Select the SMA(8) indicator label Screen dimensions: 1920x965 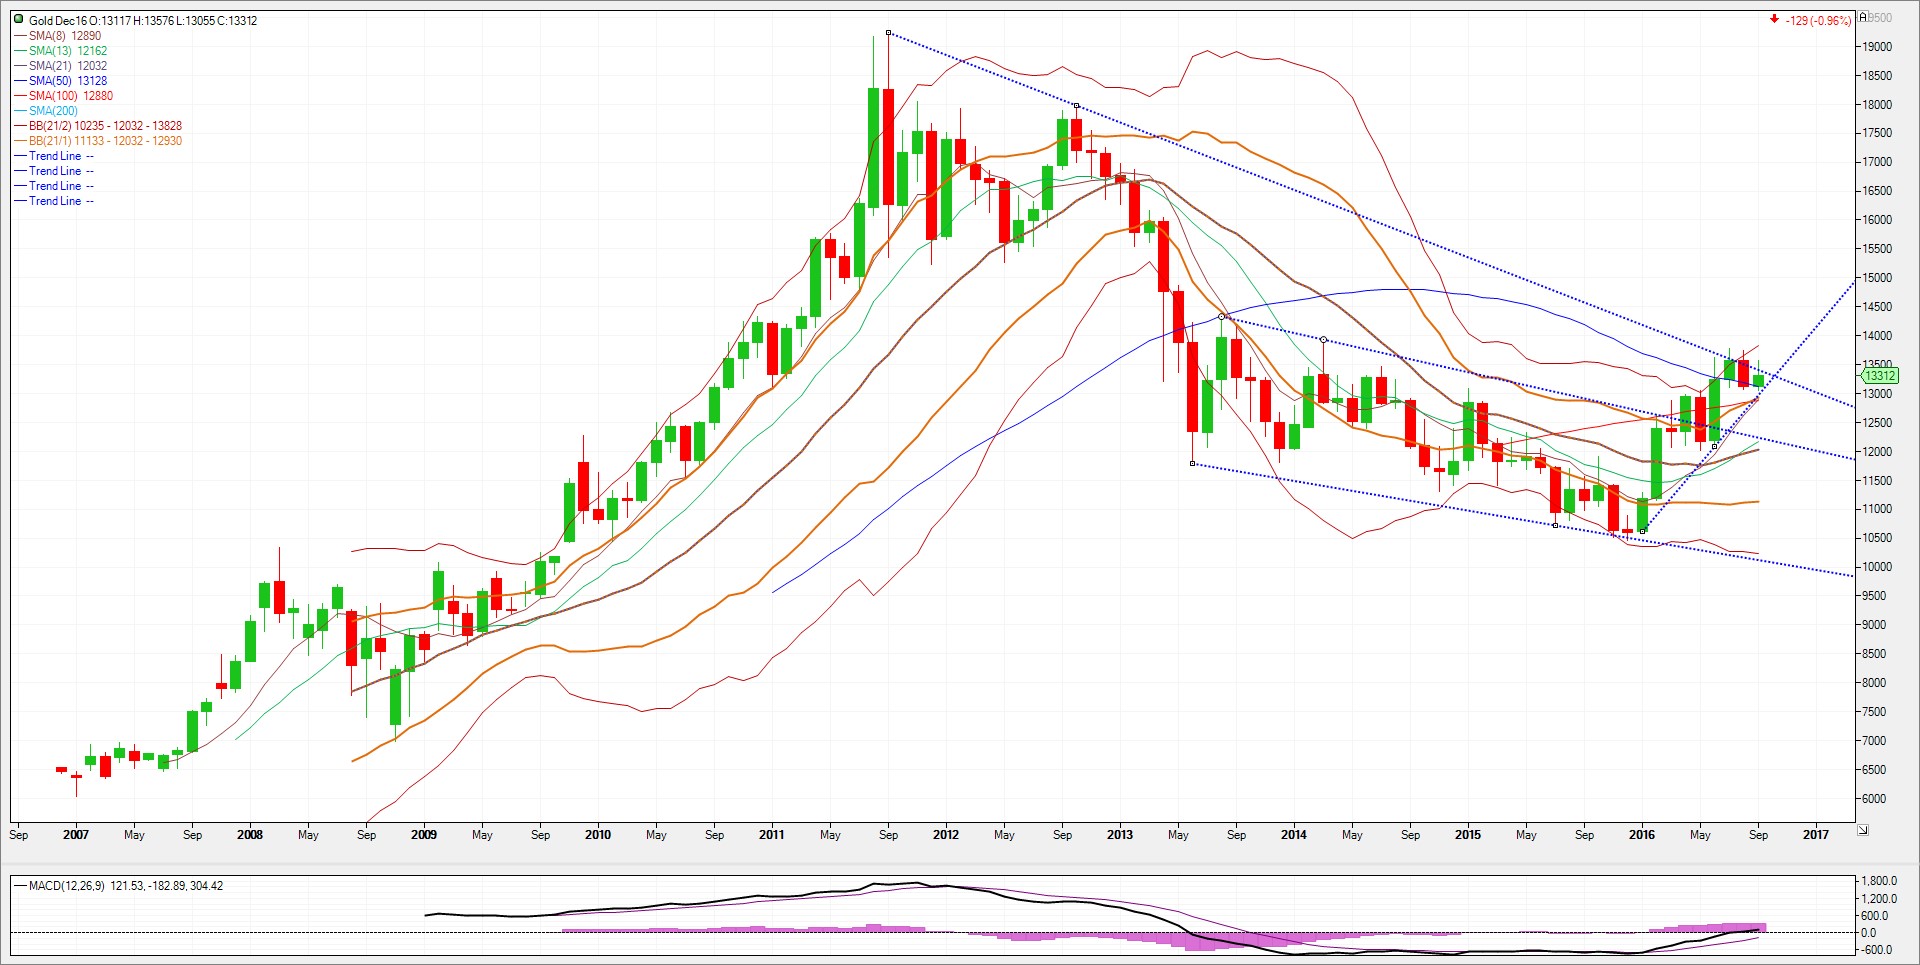point(65,36)
